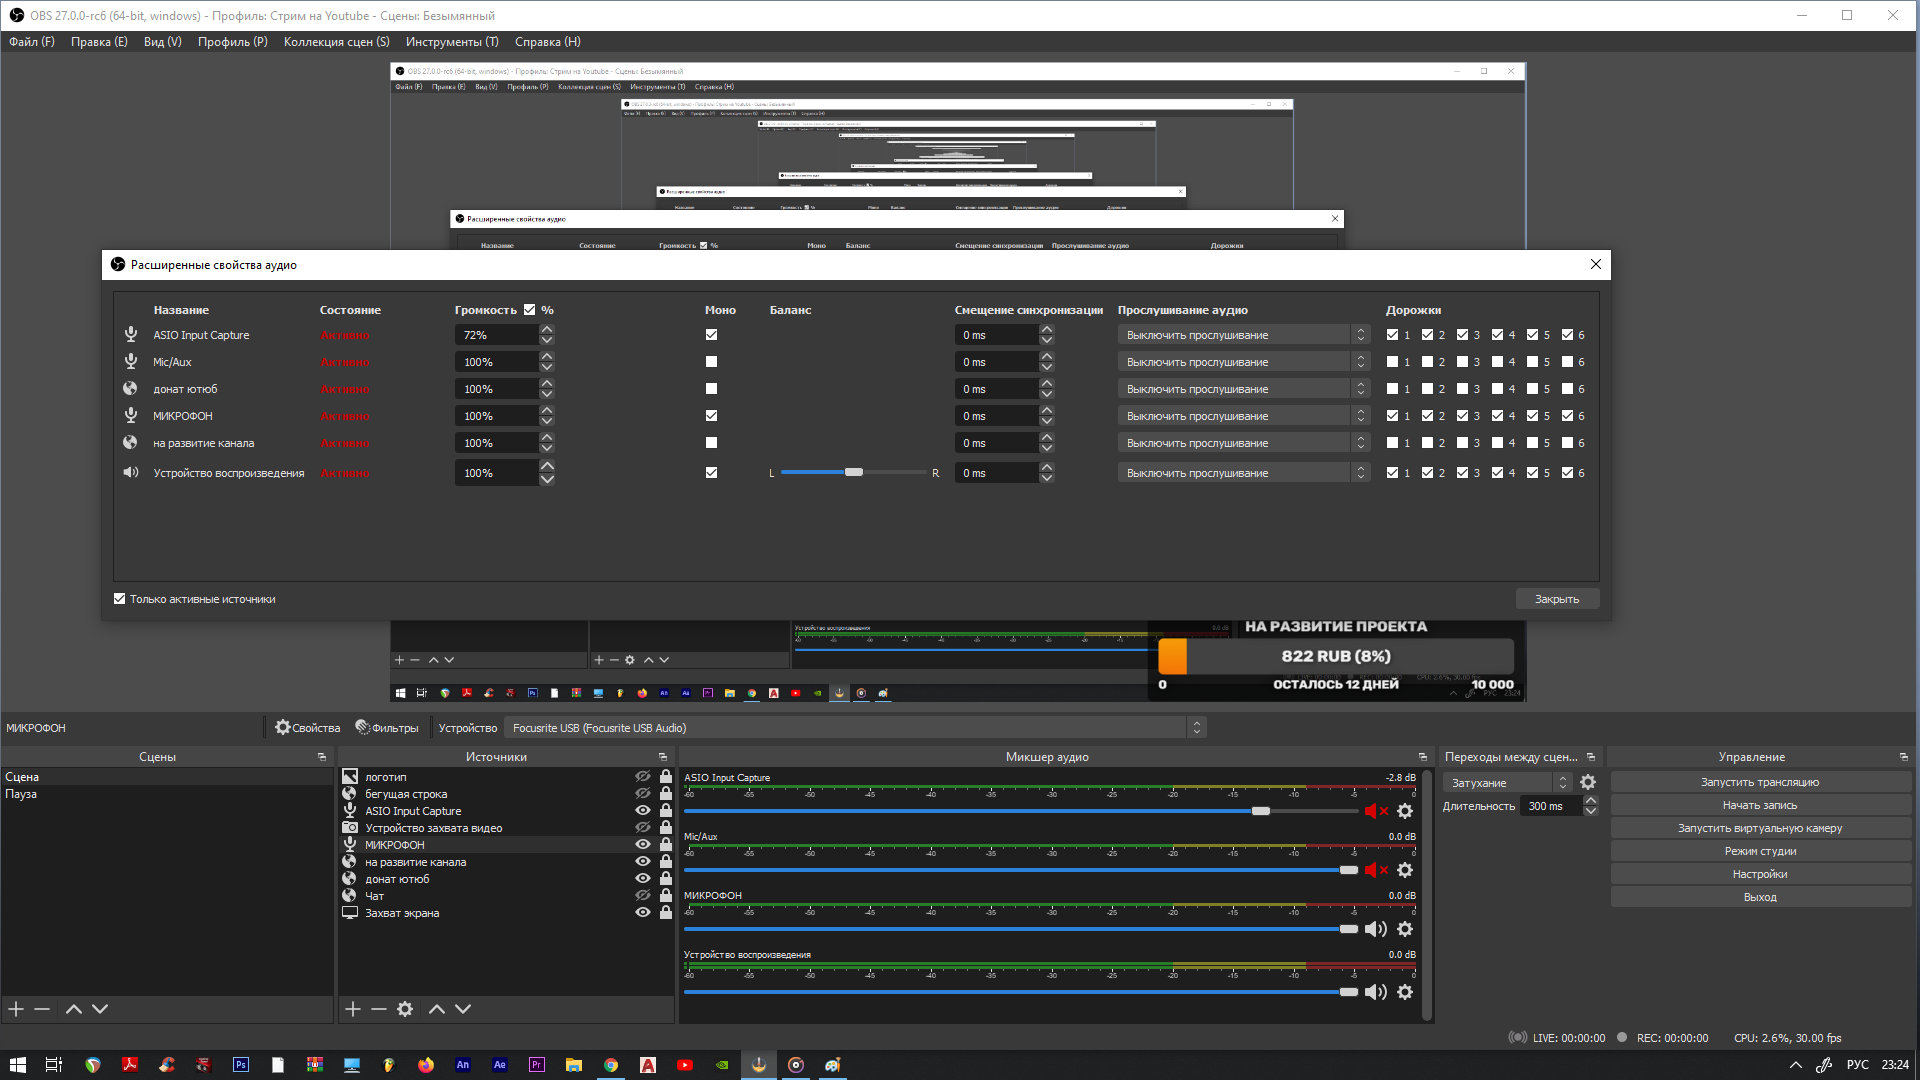Unmute the ASIO Input Capture mixer channel
The width and height of the screenshot is (1920, 1080).
(1375, 811)
